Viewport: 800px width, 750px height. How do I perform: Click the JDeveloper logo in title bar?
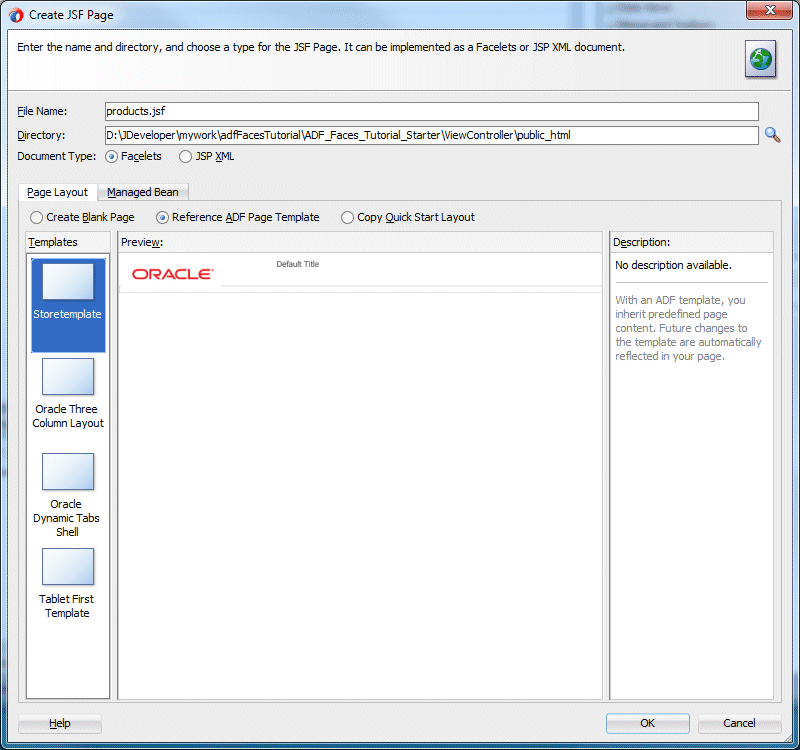click(16, 15)
